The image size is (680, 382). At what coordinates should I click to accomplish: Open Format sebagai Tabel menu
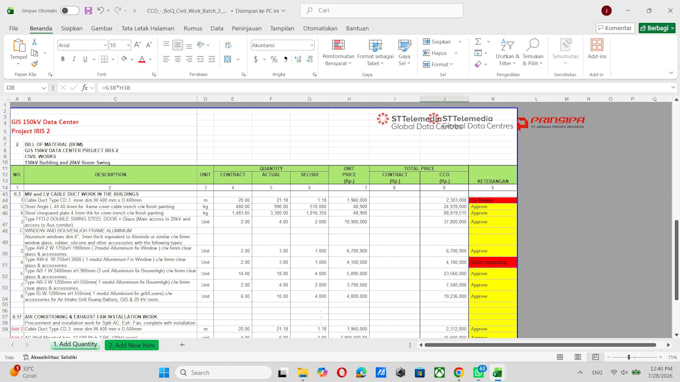point(375,52)
